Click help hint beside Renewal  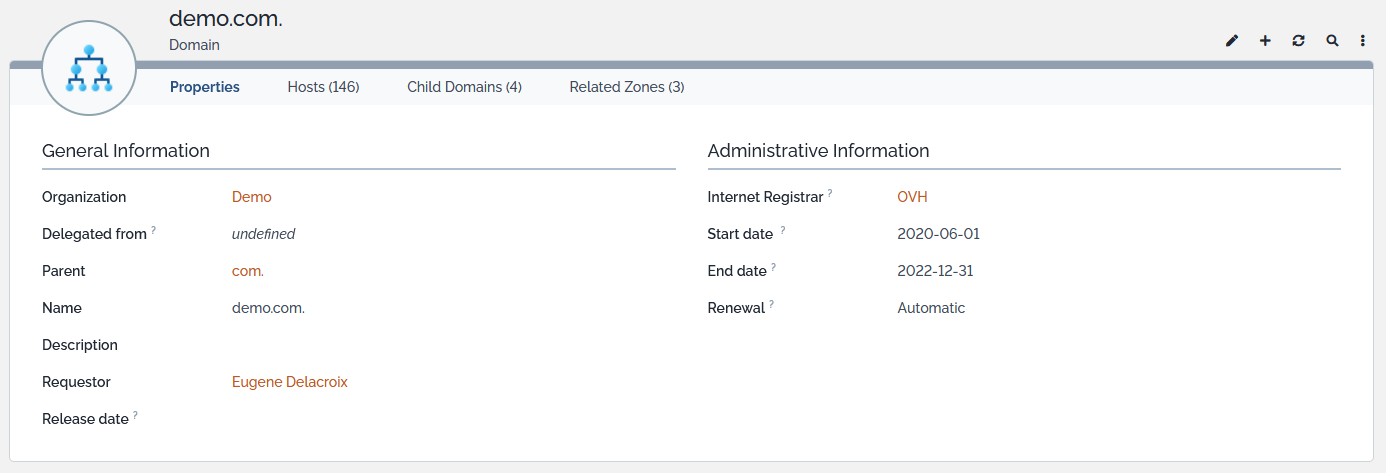(x=772, y=305)
